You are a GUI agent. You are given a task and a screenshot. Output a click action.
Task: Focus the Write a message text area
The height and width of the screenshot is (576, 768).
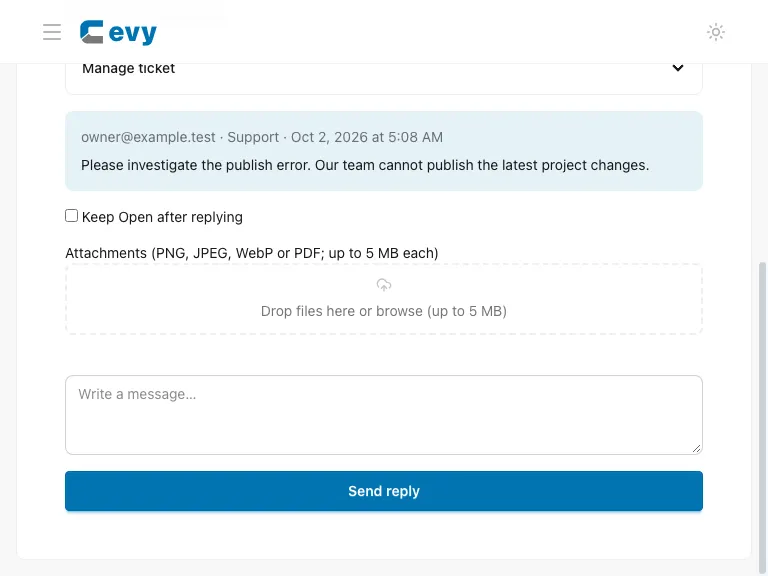[x=384, y=415]
